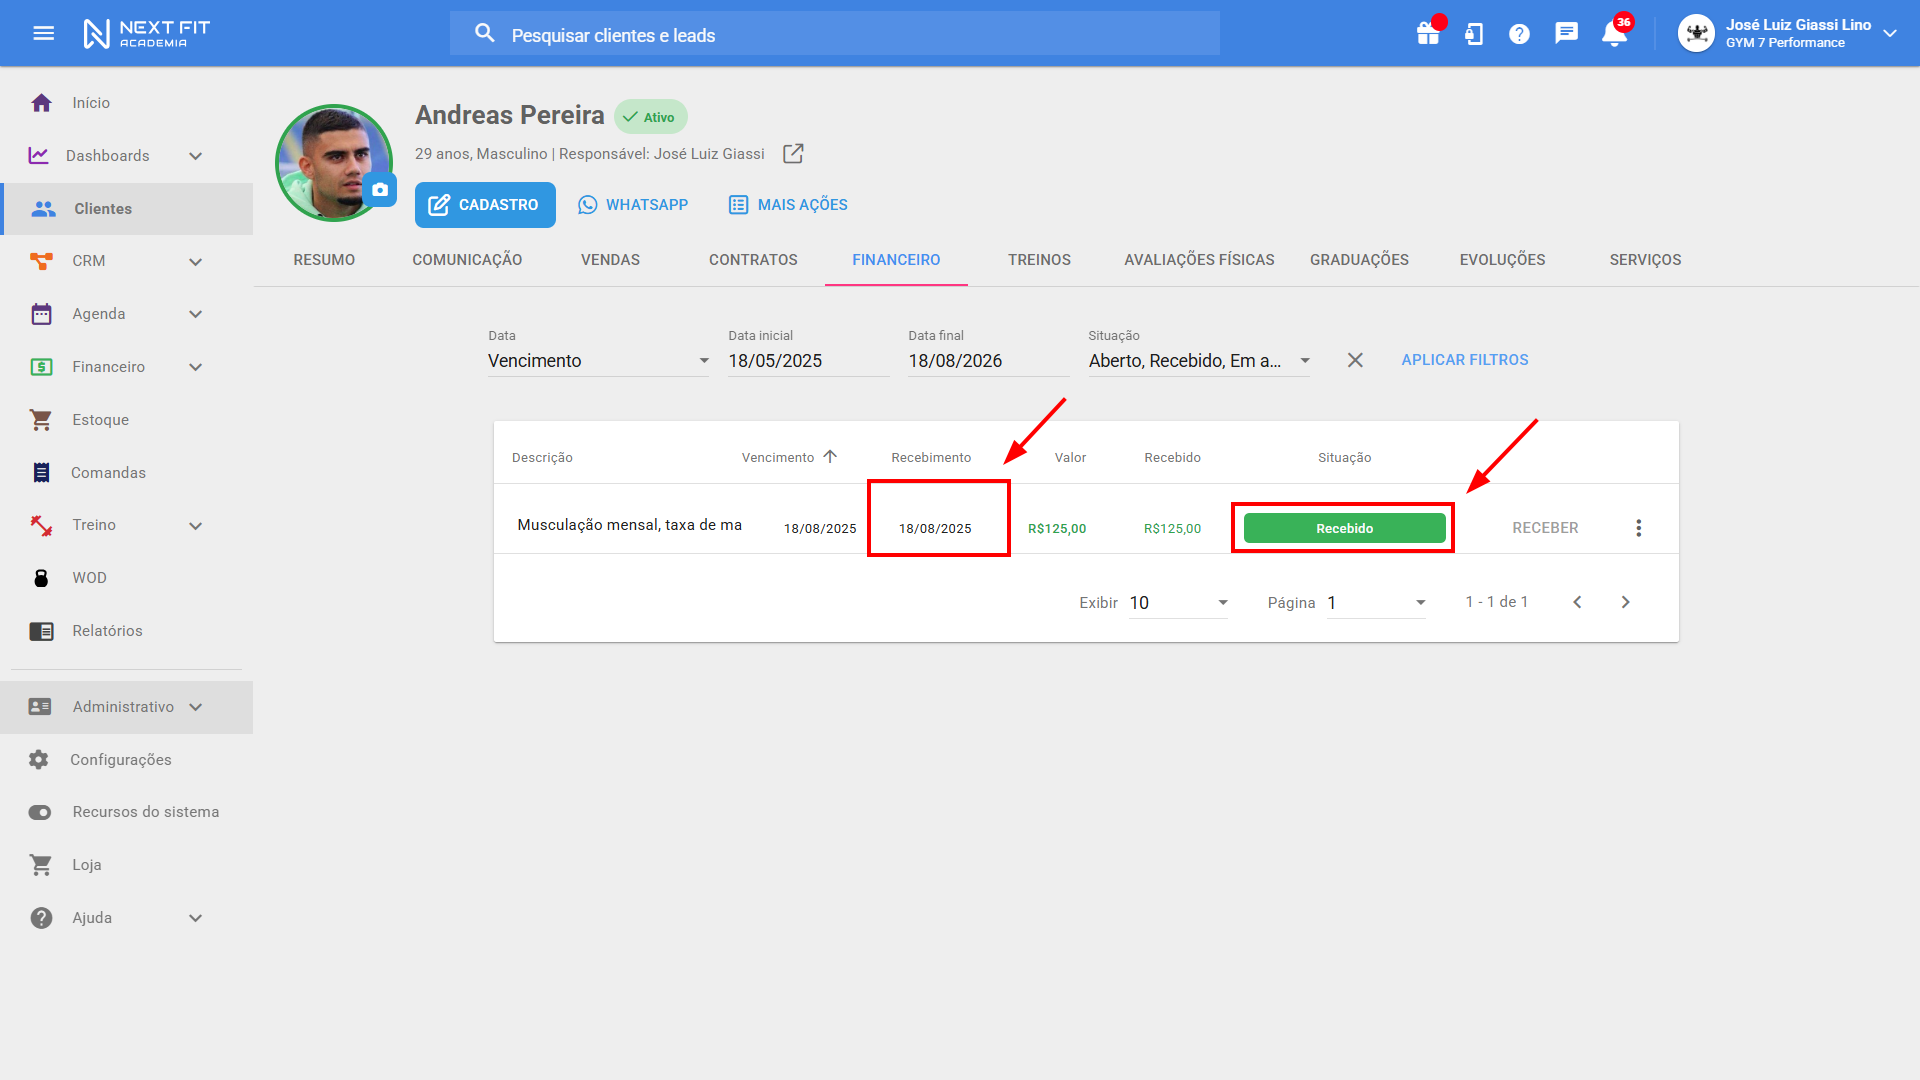Viewport: 1920px width, 1080px height.
Task: Open the Situação filter dropdown
Action: 1198,361
